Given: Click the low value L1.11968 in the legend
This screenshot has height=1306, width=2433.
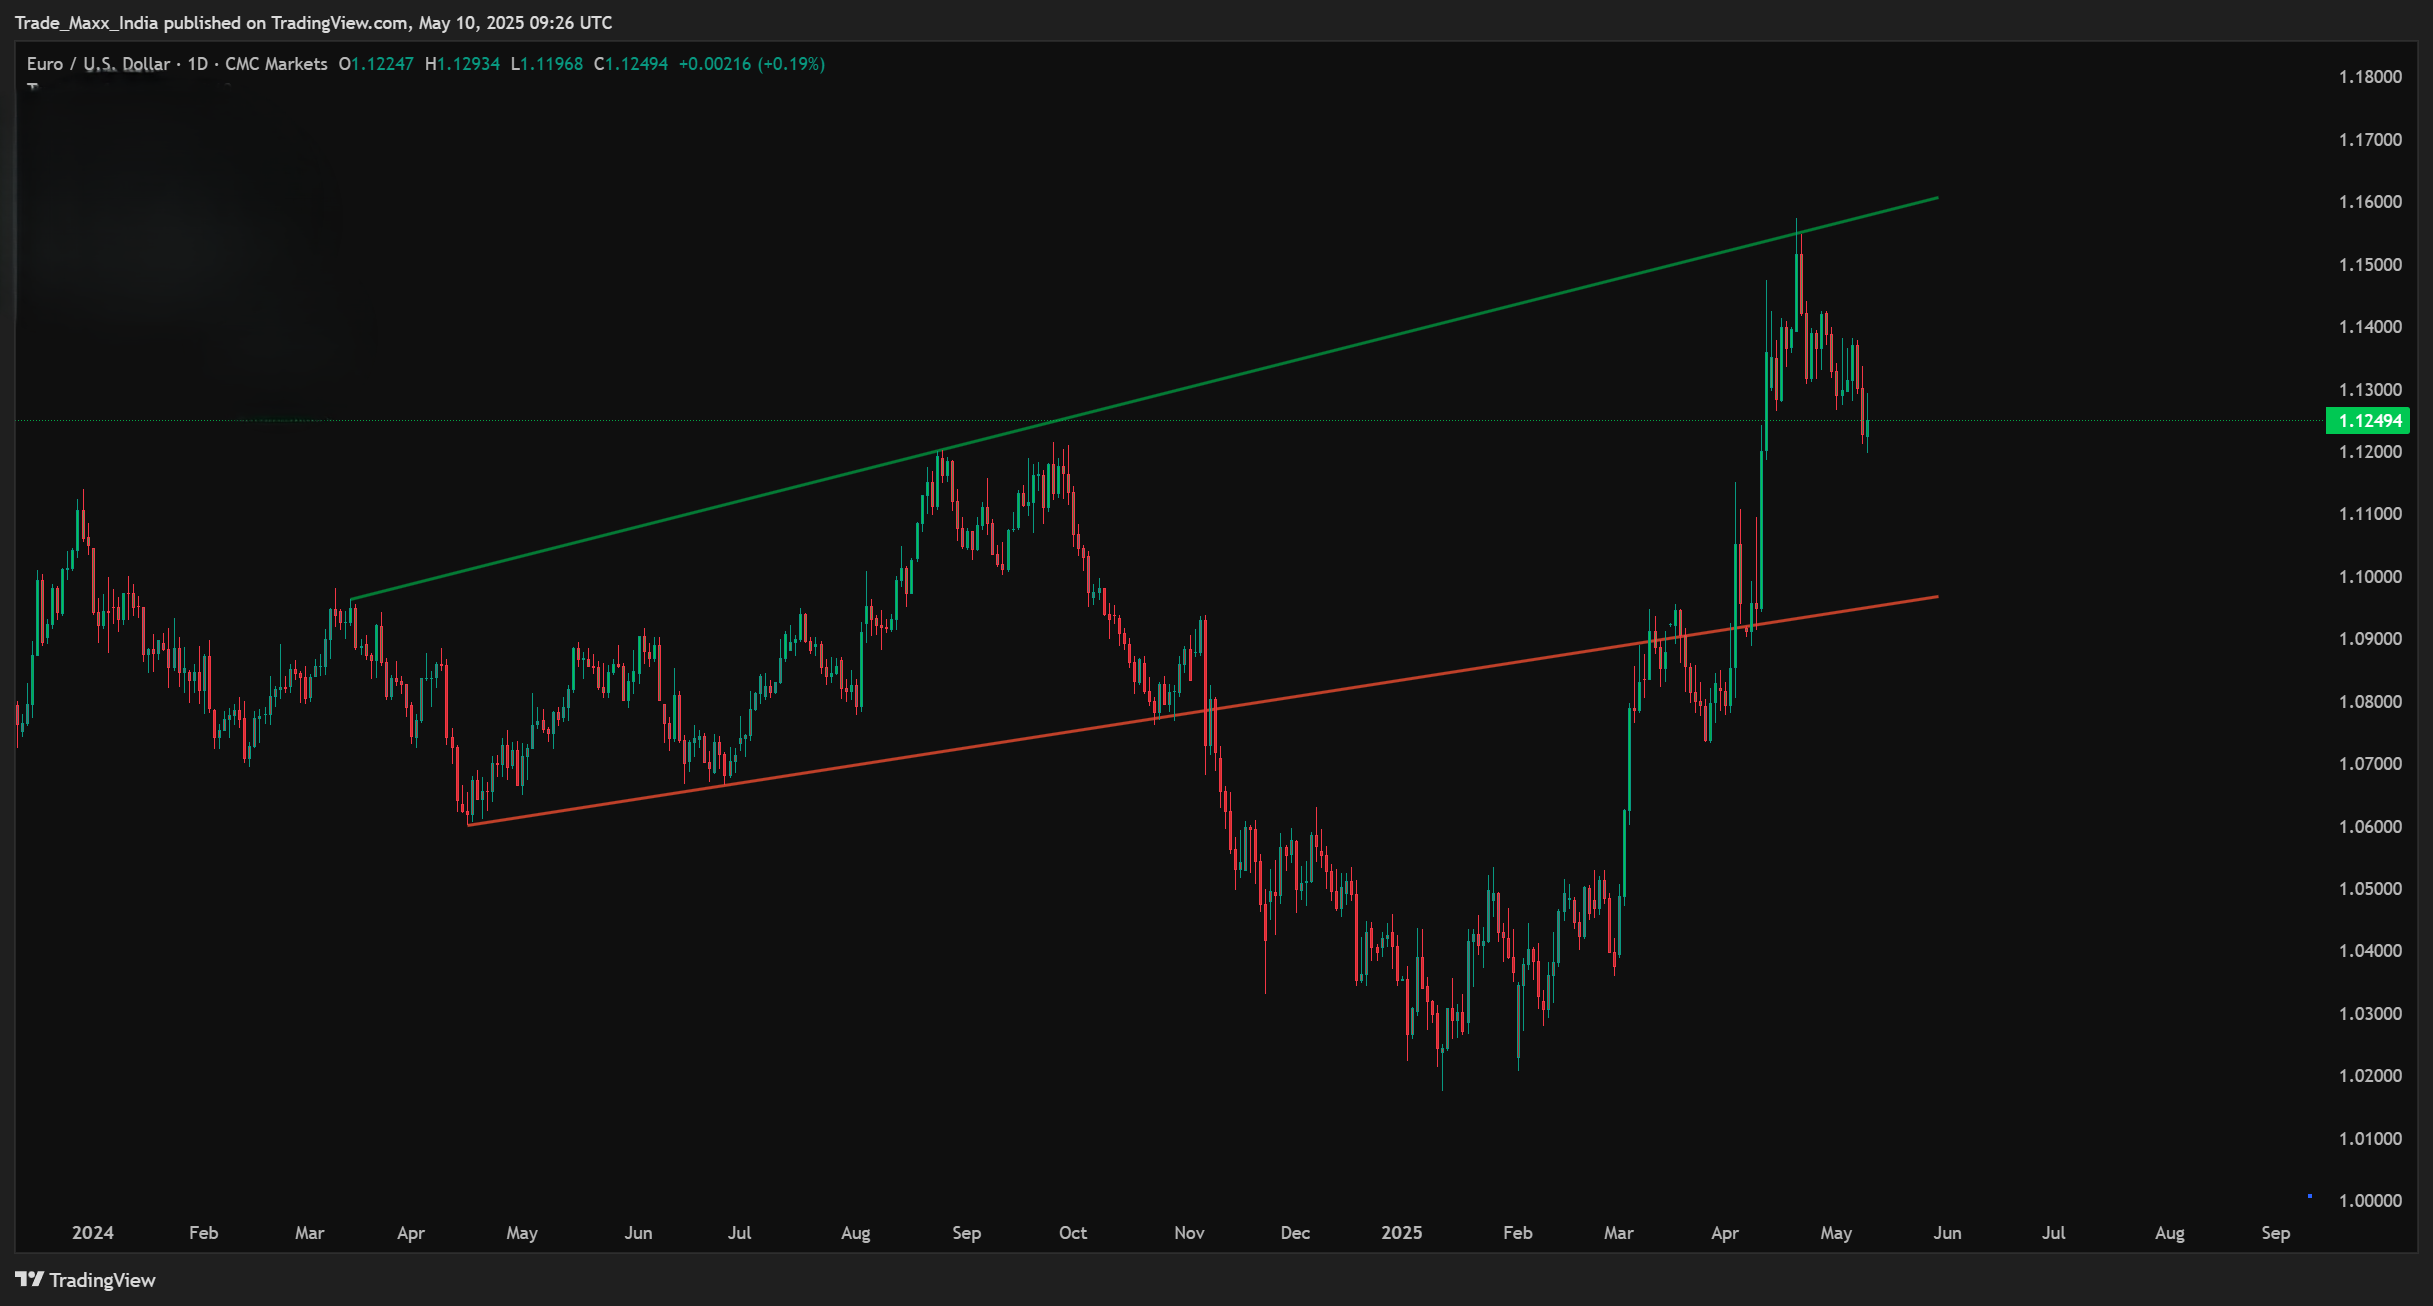Looking at the screenshot, I should (x=545, y=63).
